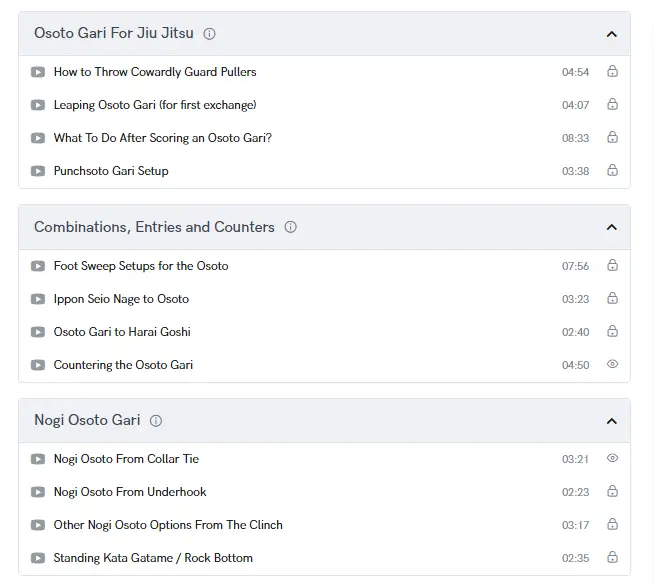Click the video icon for Nogi Osoto From Underhook
Image resolution: width=654 pixels, height=584 pixels.
[38, 492]
